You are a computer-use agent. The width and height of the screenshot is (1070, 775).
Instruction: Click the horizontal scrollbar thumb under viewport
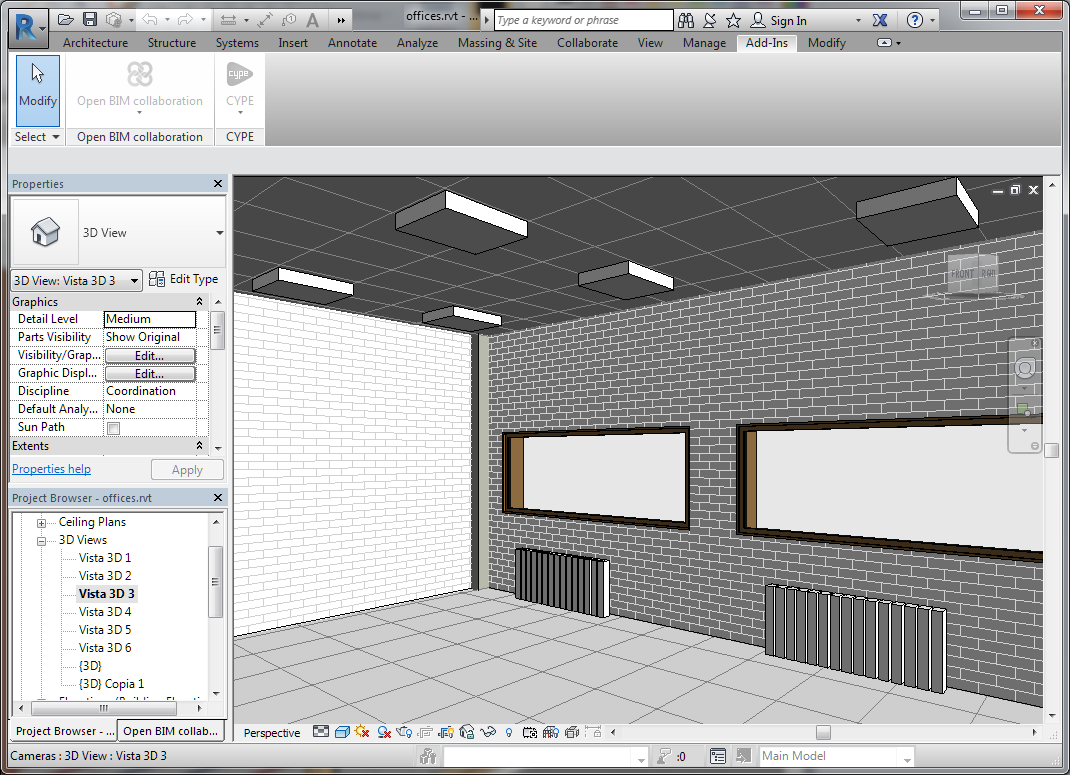[x=823, y=733]
